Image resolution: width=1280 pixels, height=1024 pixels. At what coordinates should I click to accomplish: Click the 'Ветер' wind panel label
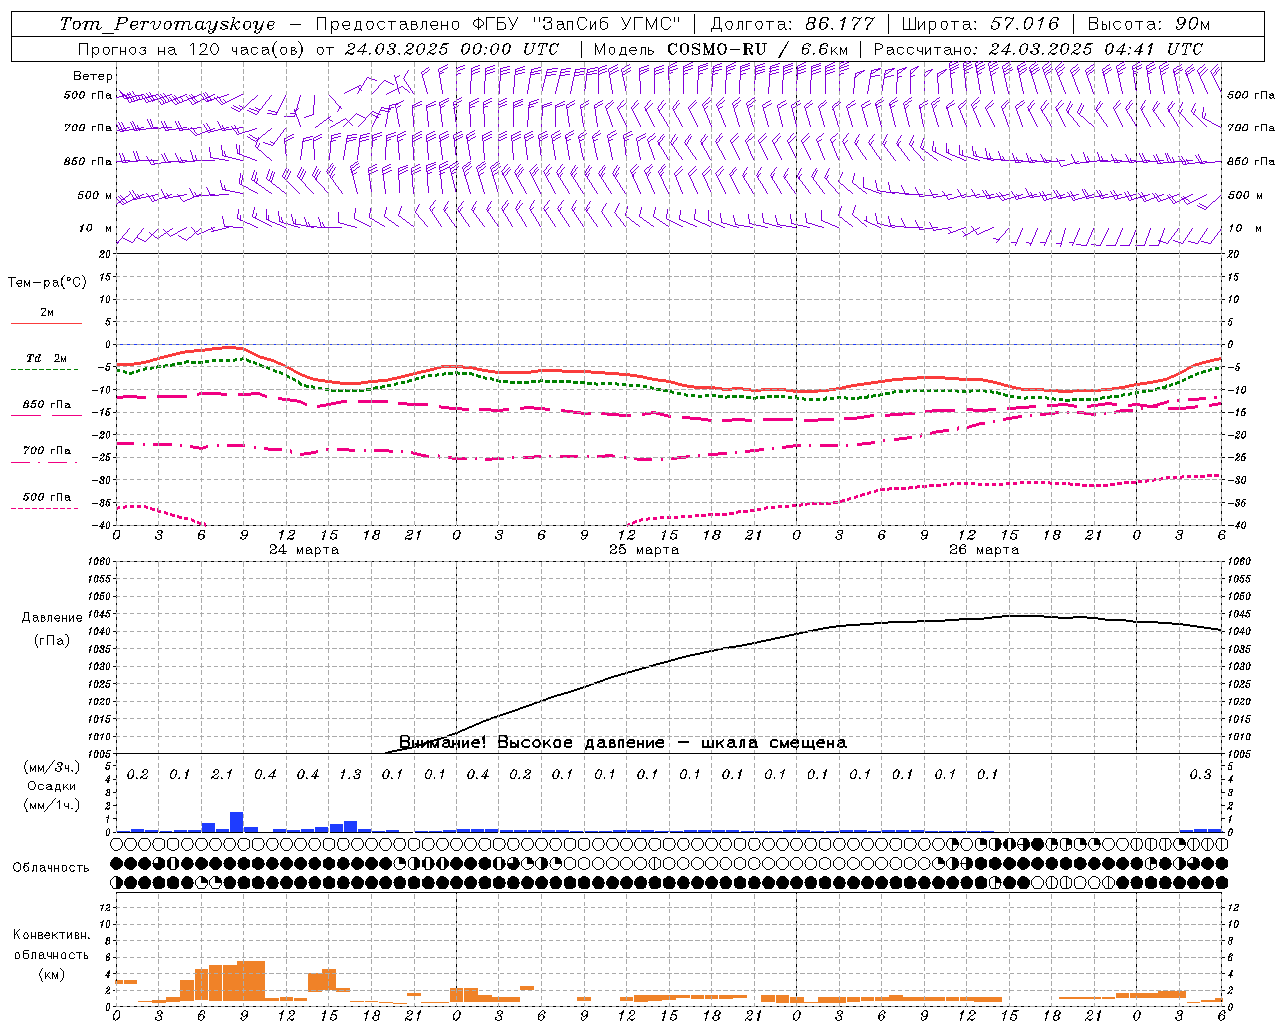pos(92,76)
